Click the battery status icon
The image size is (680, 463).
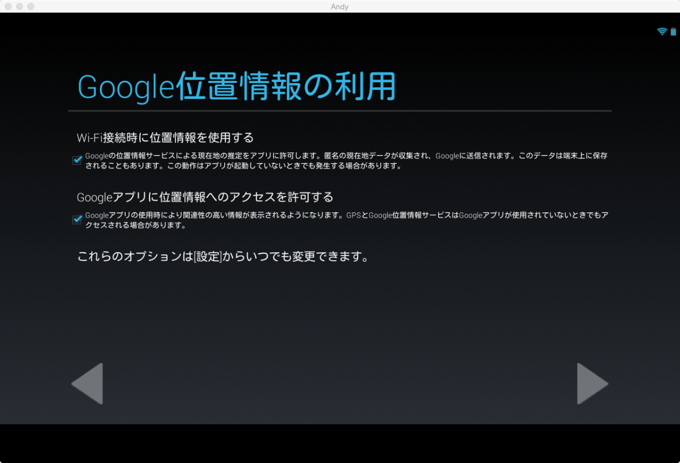[673, 32]
